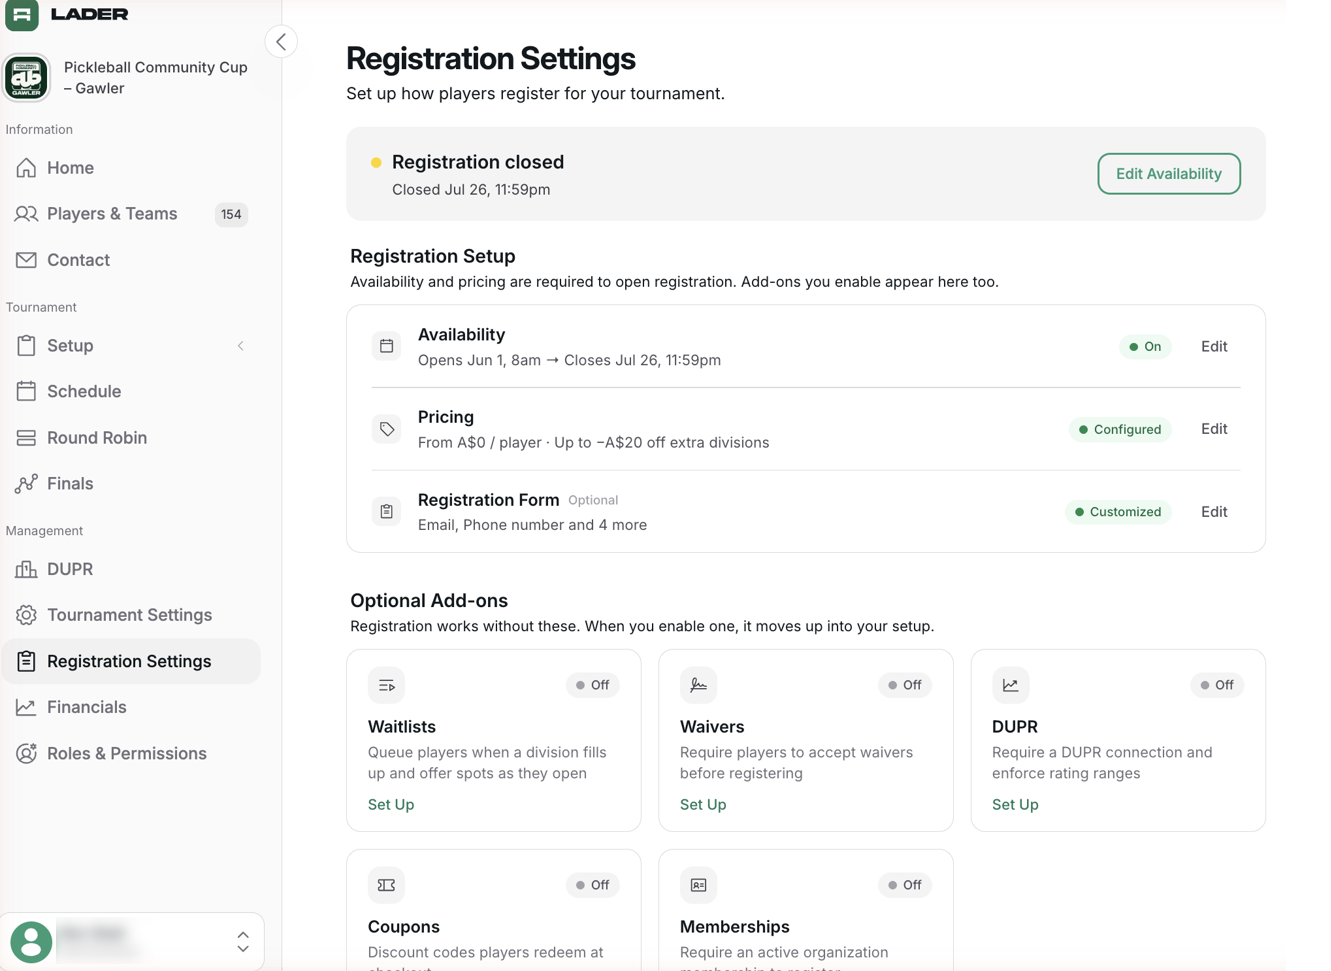
Task: Click the Availability On status badge
Action: point(1145,347)
